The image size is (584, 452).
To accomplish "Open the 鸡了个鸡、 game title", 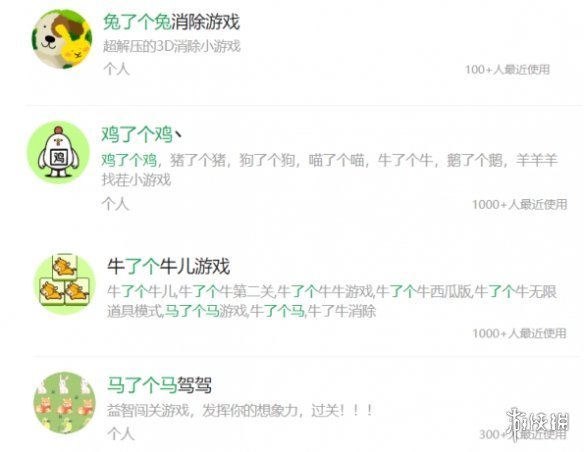I will pos(142,134).
